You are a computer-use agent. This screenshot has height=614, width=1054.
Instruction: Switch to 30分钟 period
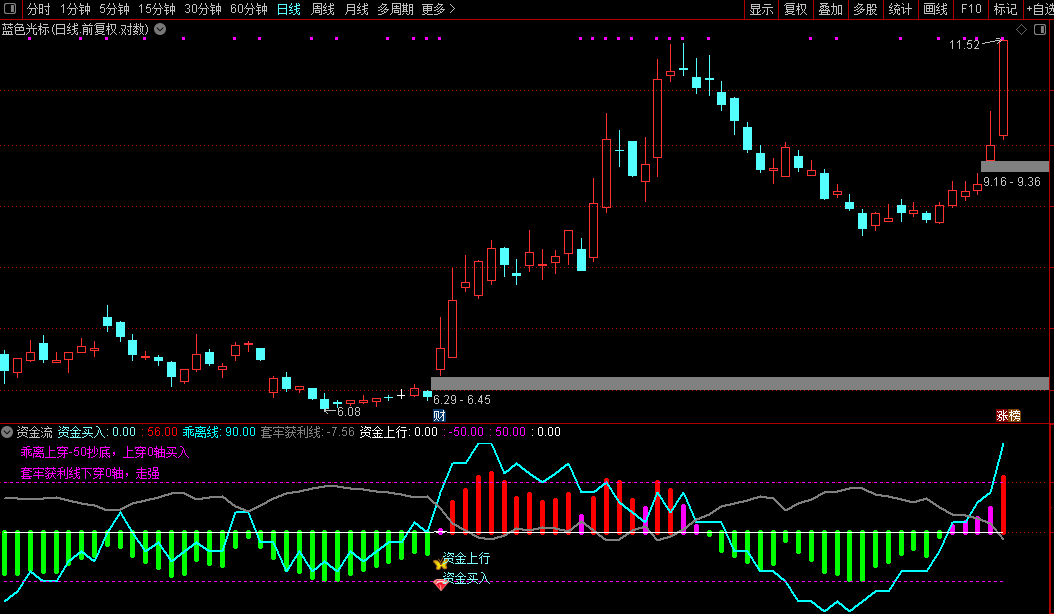point(202,9)
